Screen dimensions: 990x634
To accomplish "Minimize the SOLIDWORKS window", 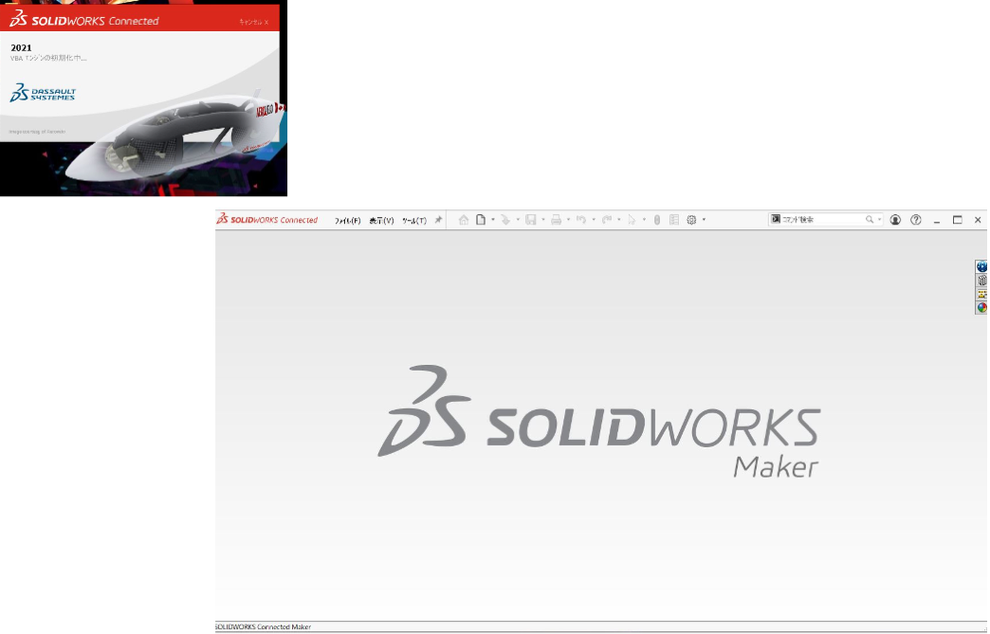I will pyautogui.click(x=937, y=220).
